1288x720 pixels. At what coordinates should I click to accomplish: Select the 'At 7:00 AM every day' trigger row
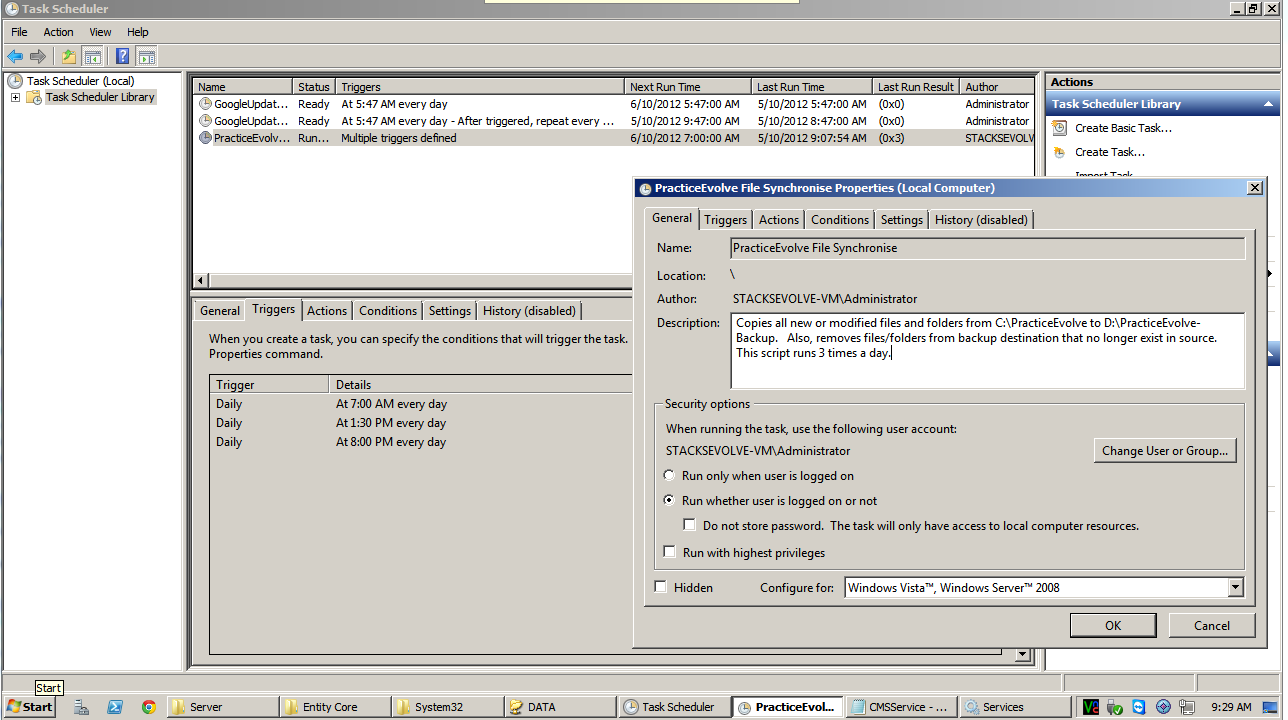[x=422, y=404]
